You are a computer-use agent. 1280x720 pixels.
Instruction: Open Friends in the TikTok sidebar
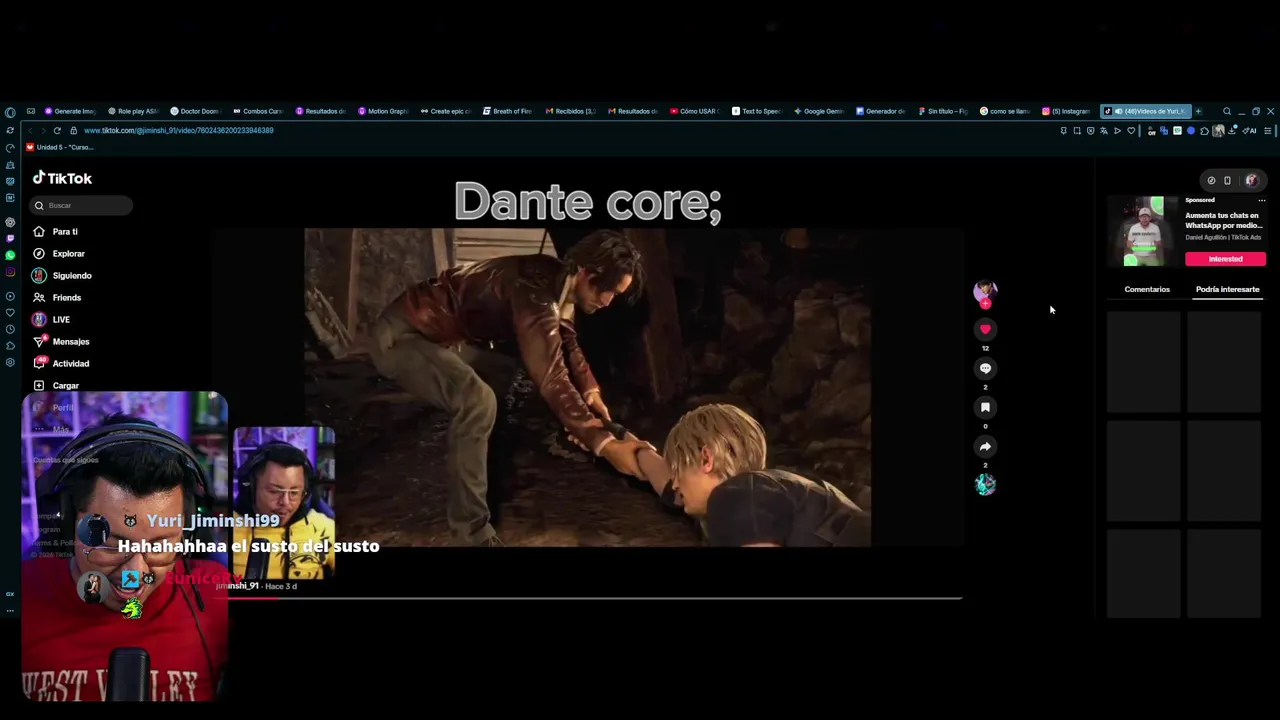57,298
